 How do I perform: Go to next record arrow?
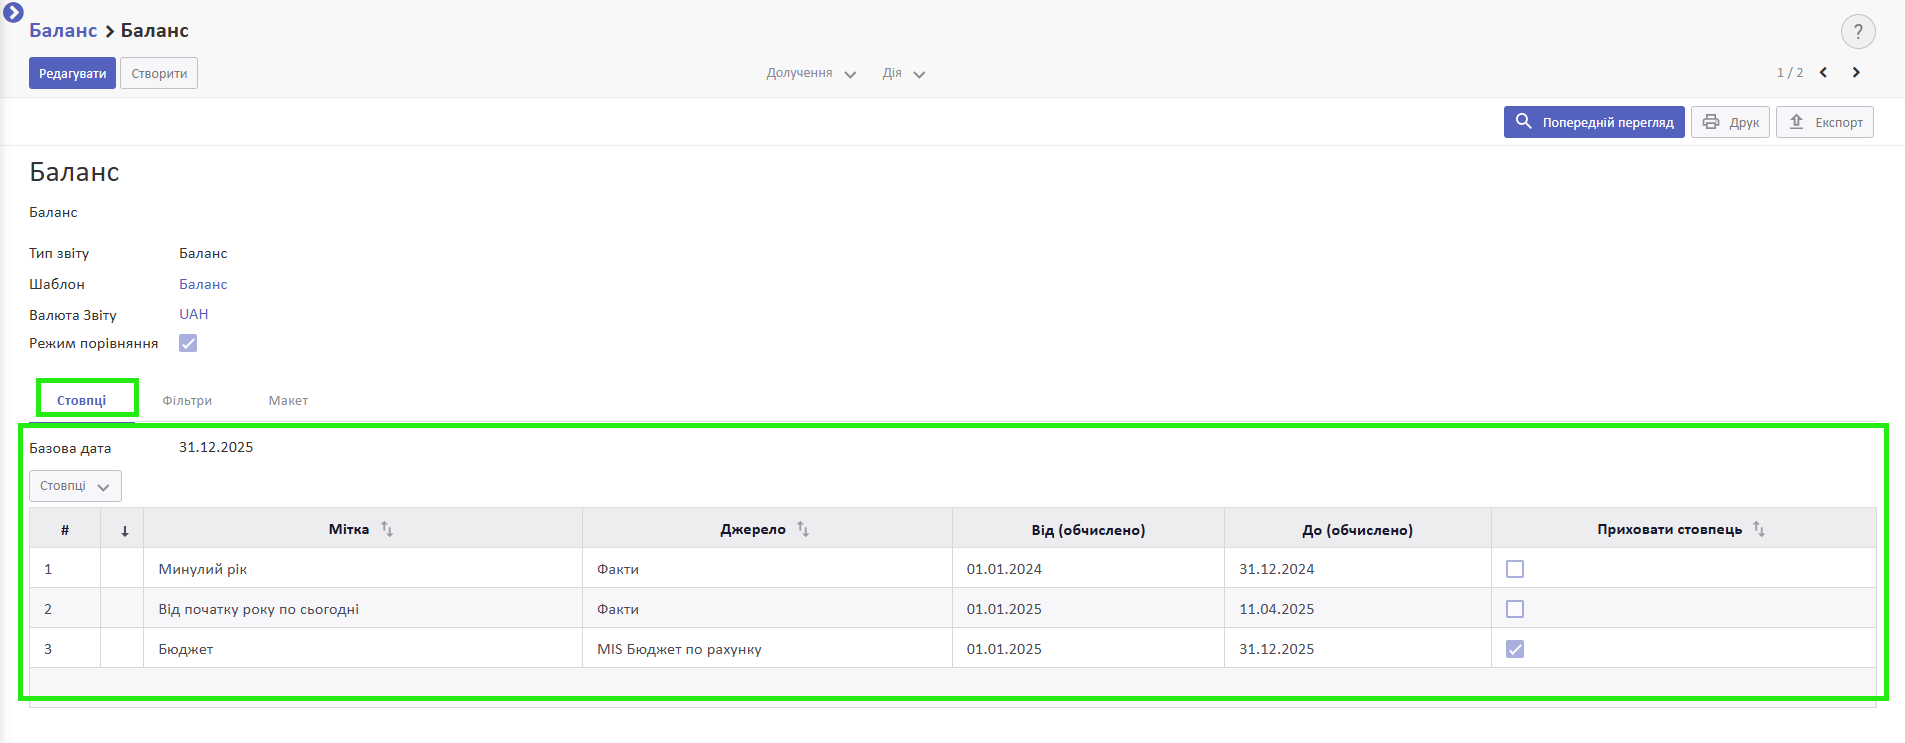click(1856, 72)
